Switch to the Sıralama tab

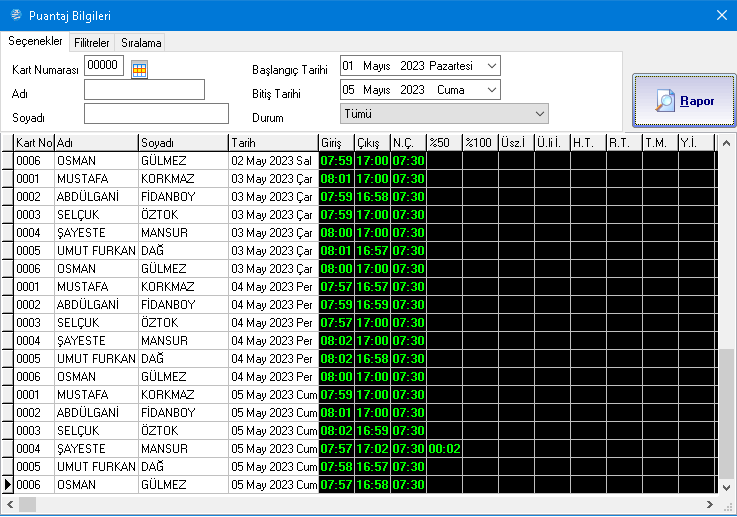[x=141, y=43]
